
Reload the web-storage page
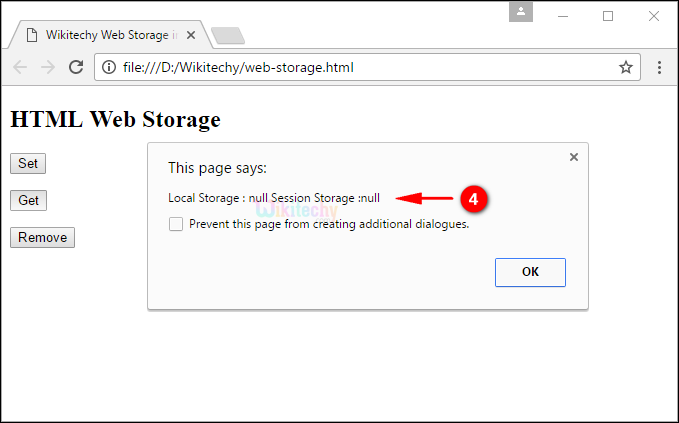76,68
